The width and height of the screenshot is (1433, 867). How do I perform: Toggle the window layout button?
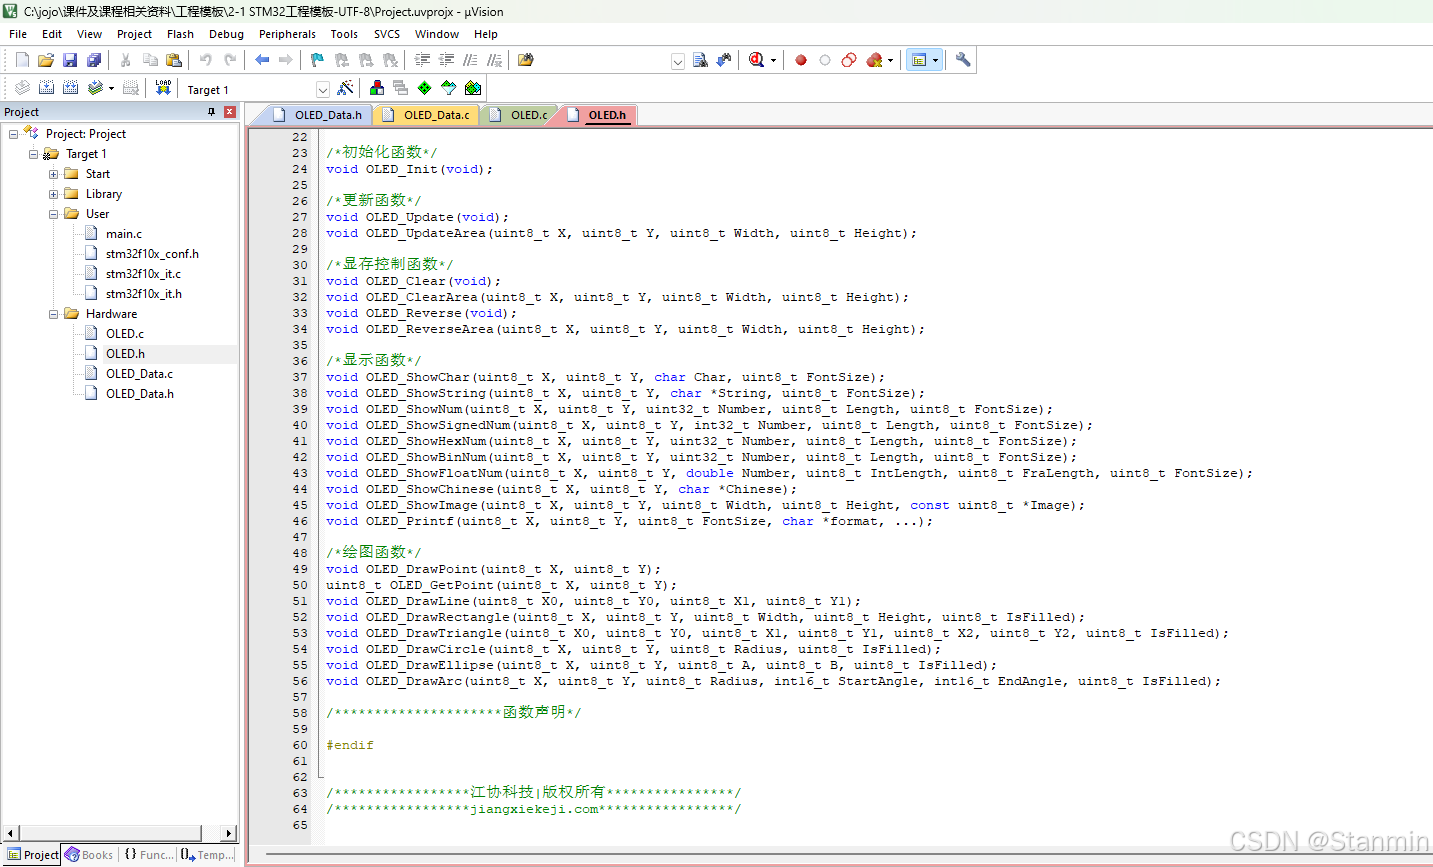tap(919, 60)
